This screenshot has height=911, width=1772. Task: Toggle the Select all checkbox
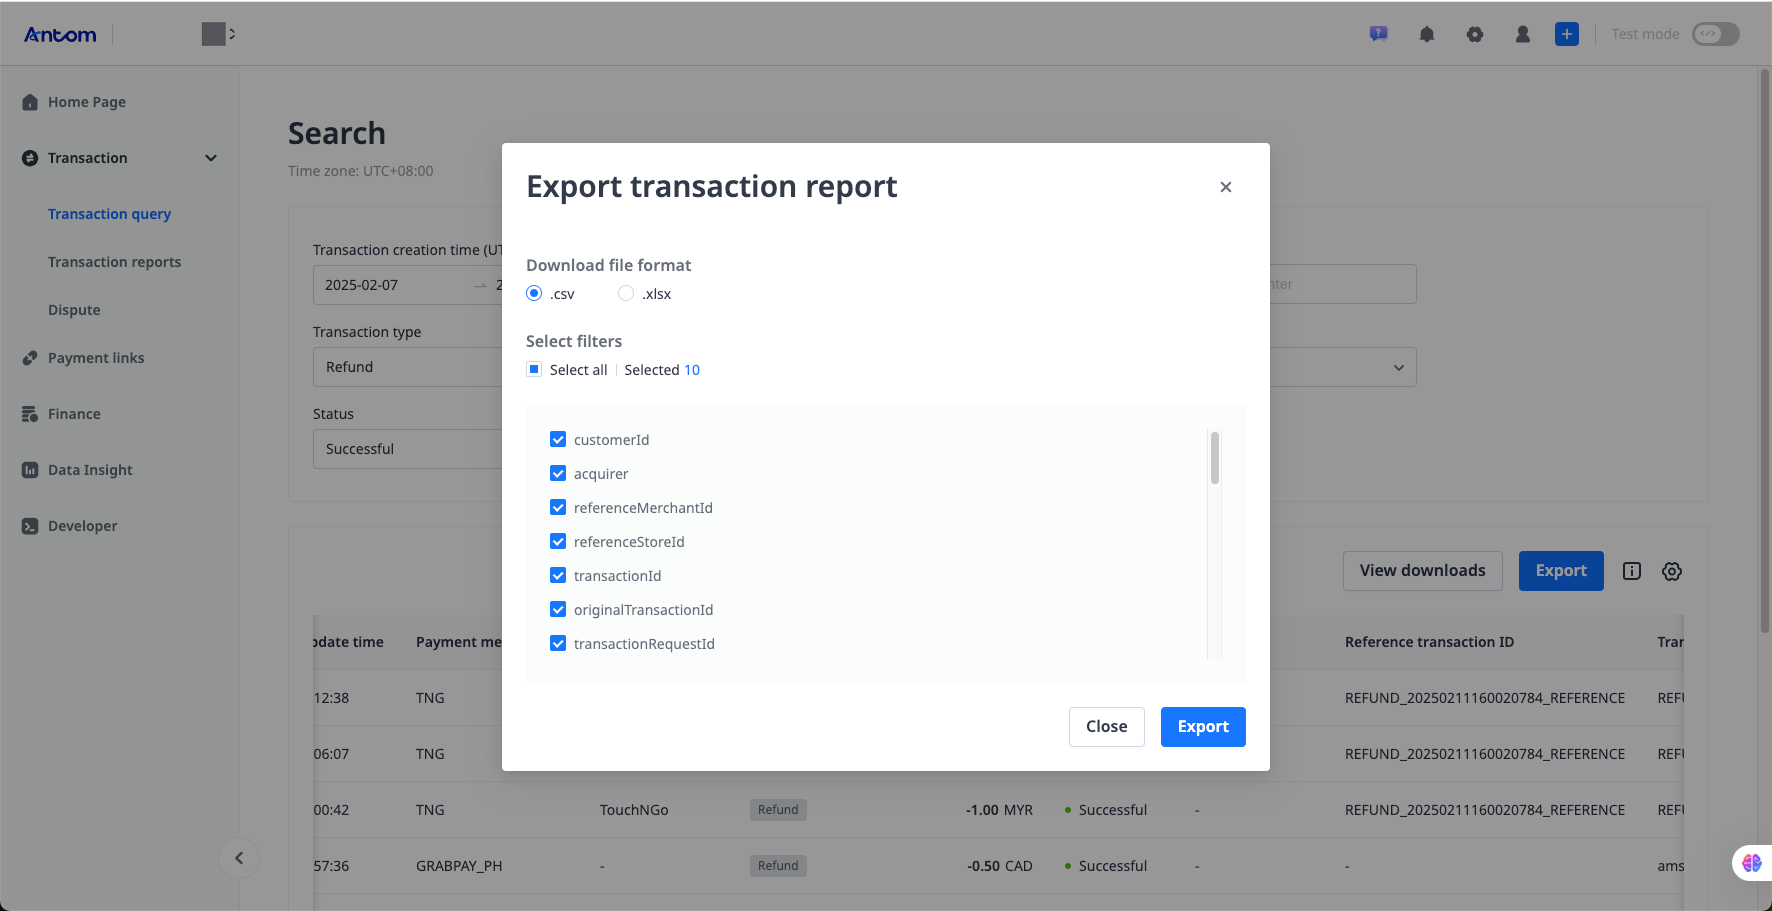tap(534, 369)
